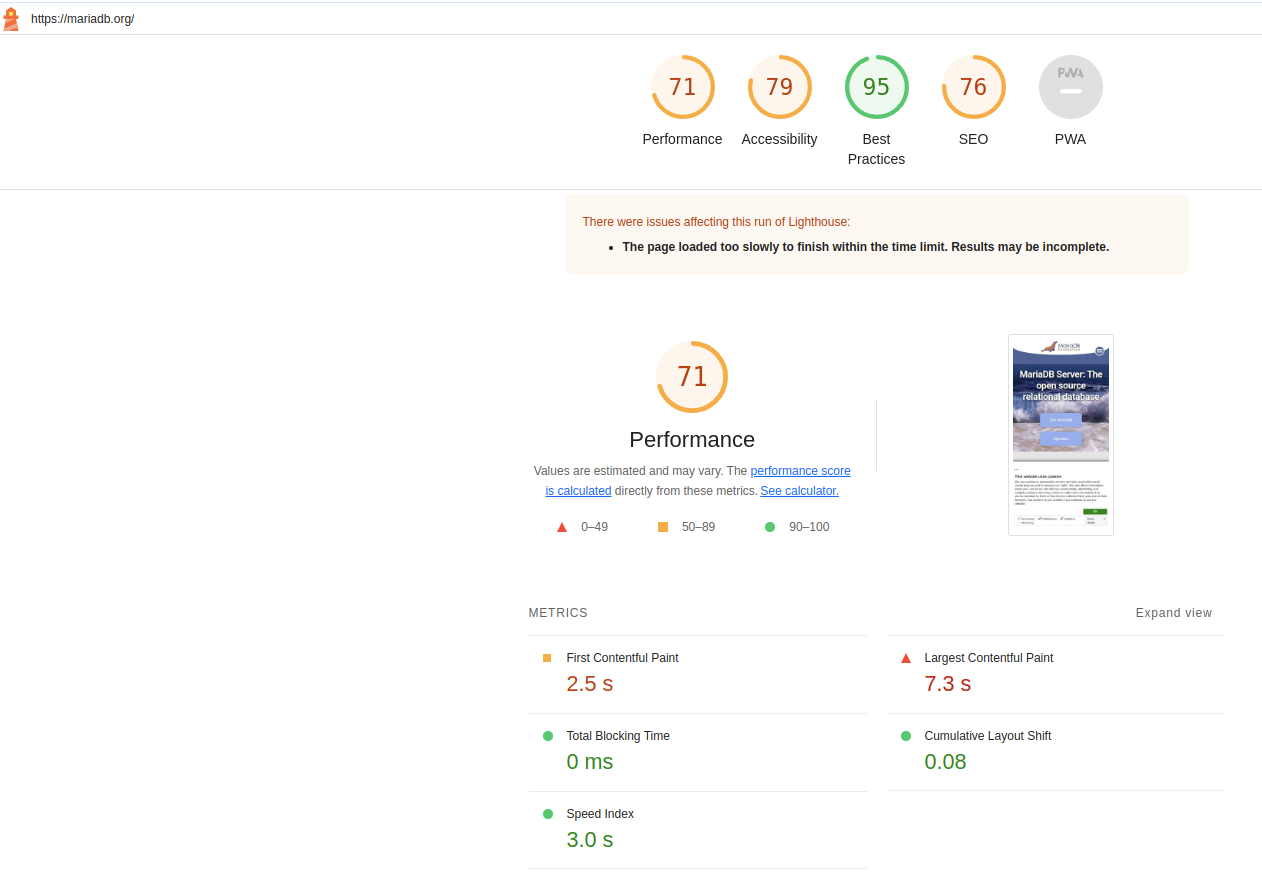Expand the Total Blocking Time metric
This screenshot has width=1262, height=873.
point(617,736)
